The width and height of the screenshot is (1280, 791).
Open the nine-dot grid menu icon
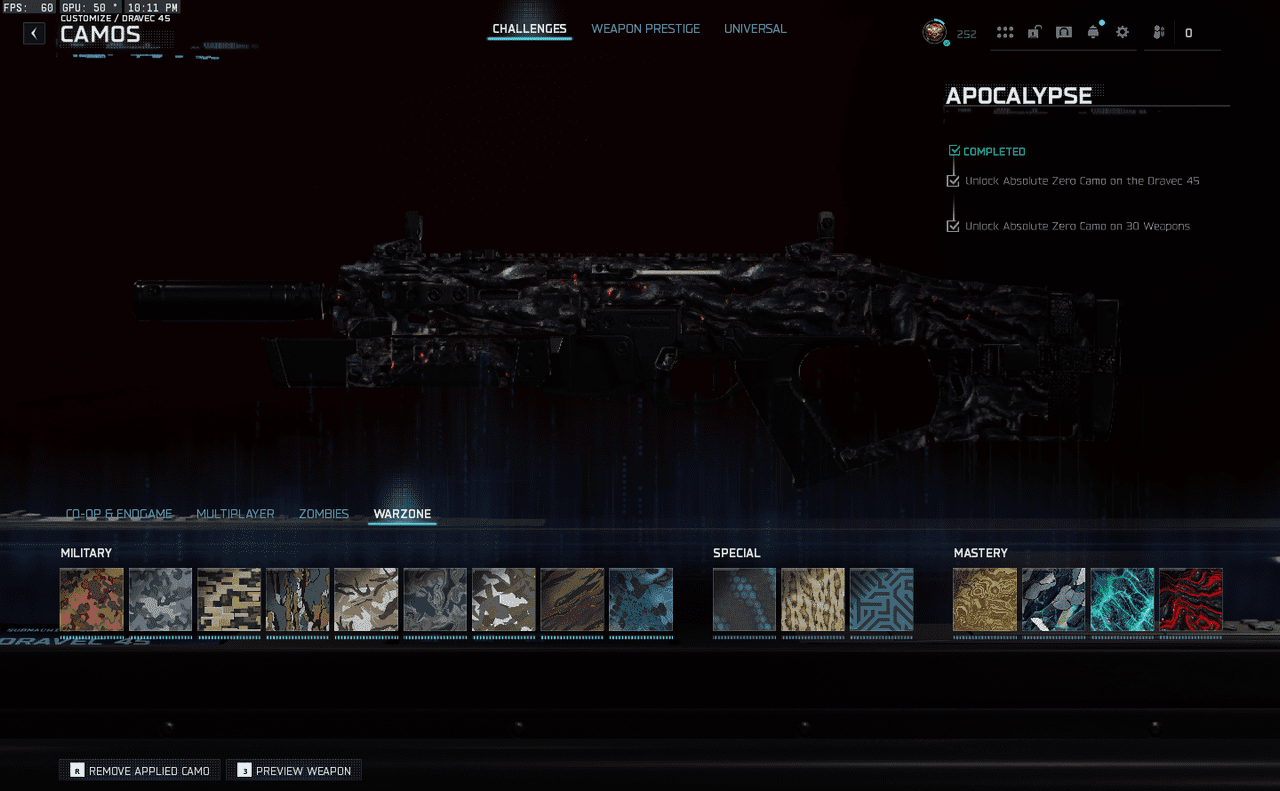(x=1005, y=33)
